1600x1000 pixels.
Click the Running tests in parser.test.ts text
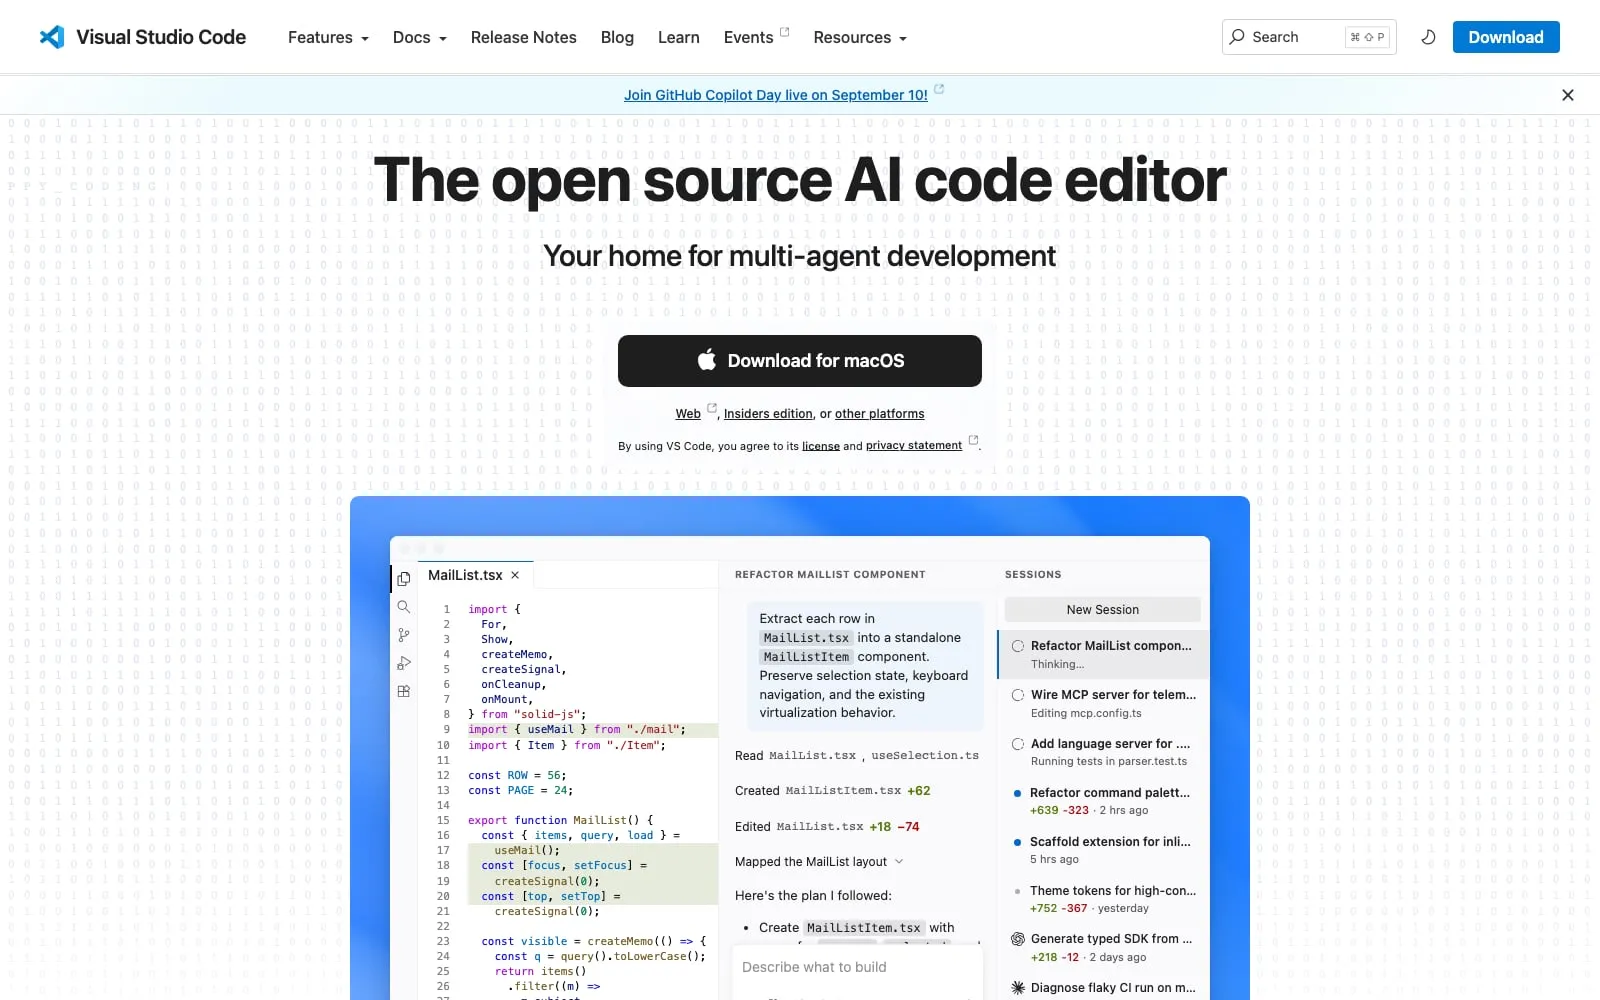pyautogui.click(x=1109, y=761)
